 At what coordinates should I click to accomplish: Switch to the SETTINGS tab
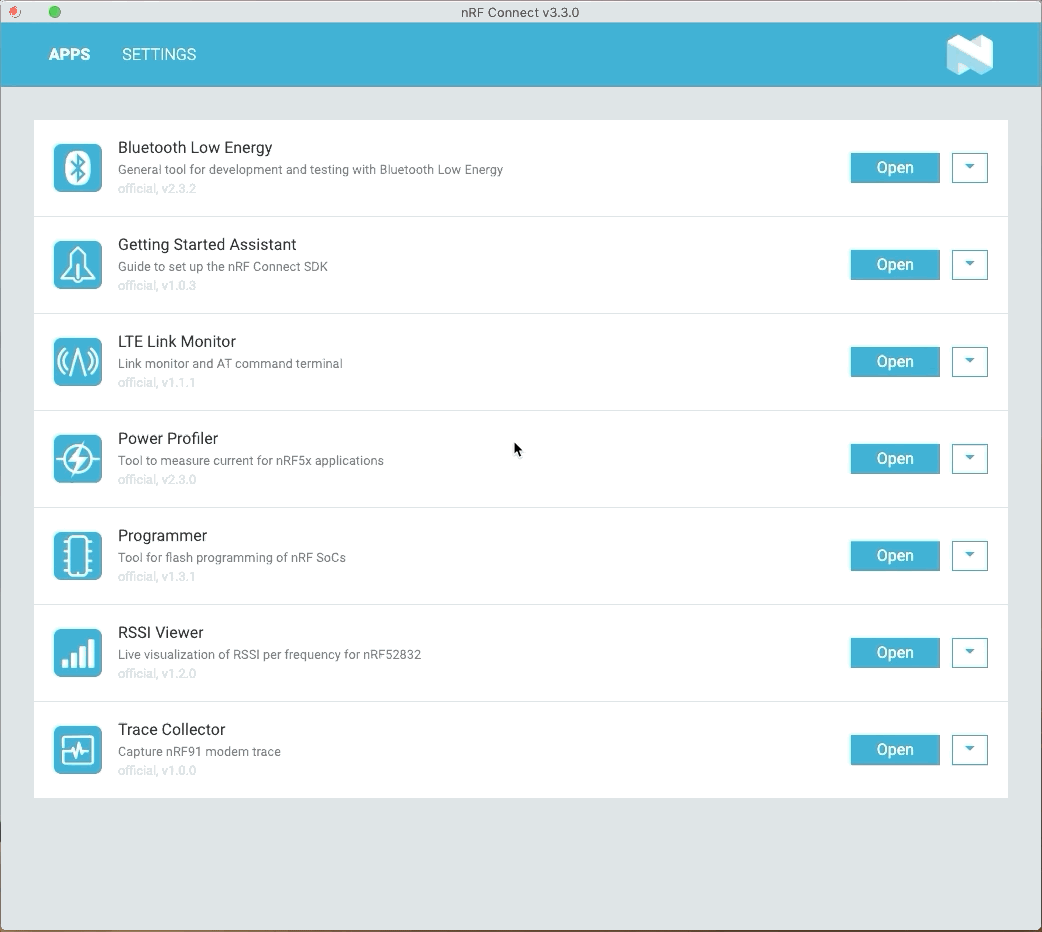159,55
